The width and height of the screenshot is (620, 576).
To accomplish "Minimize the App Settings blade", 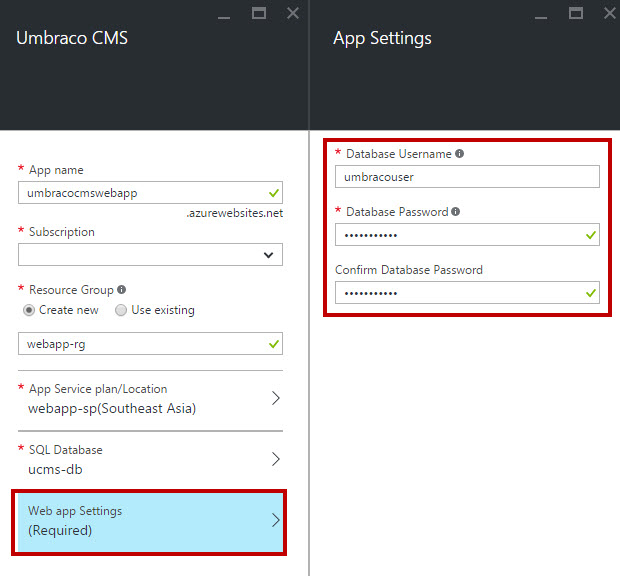I will coord(541,17).
